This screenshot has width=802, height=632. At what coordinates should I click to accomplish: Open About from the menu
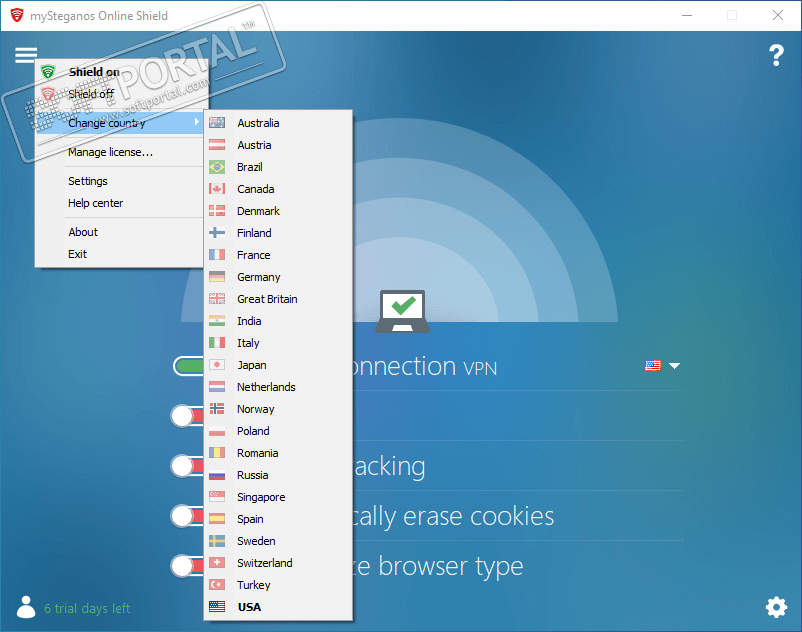tap(120, 232)
